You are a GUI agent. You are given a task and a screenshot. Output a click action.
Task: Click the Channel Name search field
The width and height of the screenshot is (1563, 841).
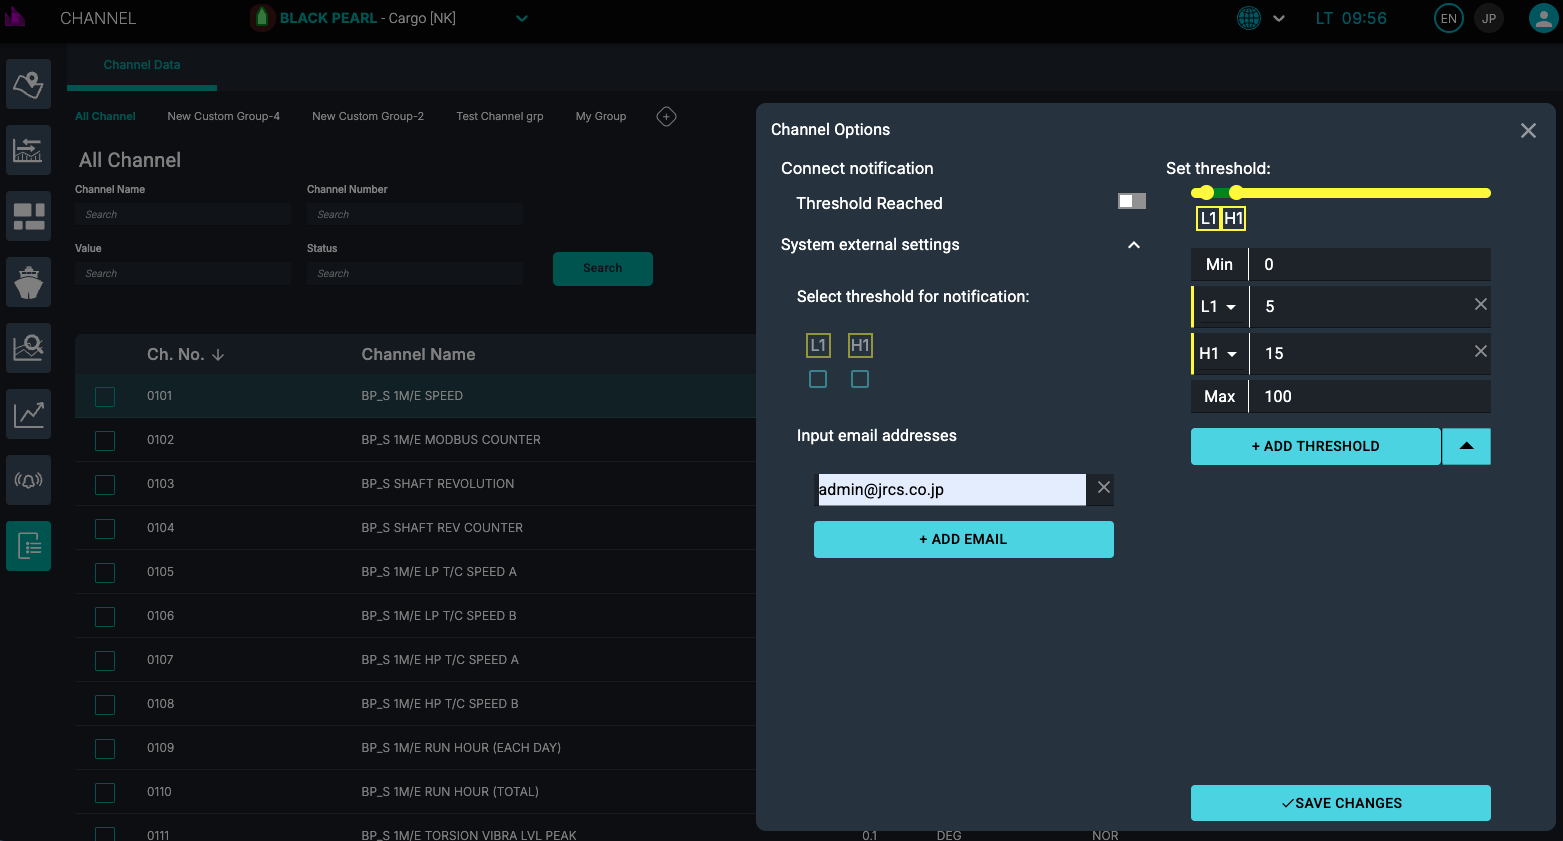(183, 215)
